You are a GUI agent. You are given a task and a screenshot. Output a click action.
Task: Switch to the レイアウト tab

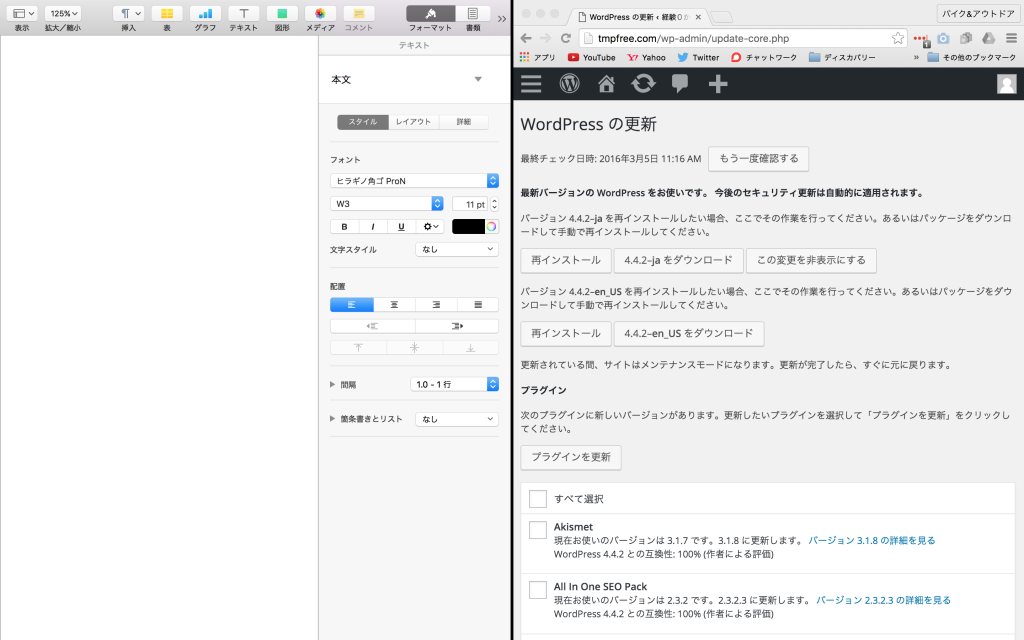(x=413, y=121)
